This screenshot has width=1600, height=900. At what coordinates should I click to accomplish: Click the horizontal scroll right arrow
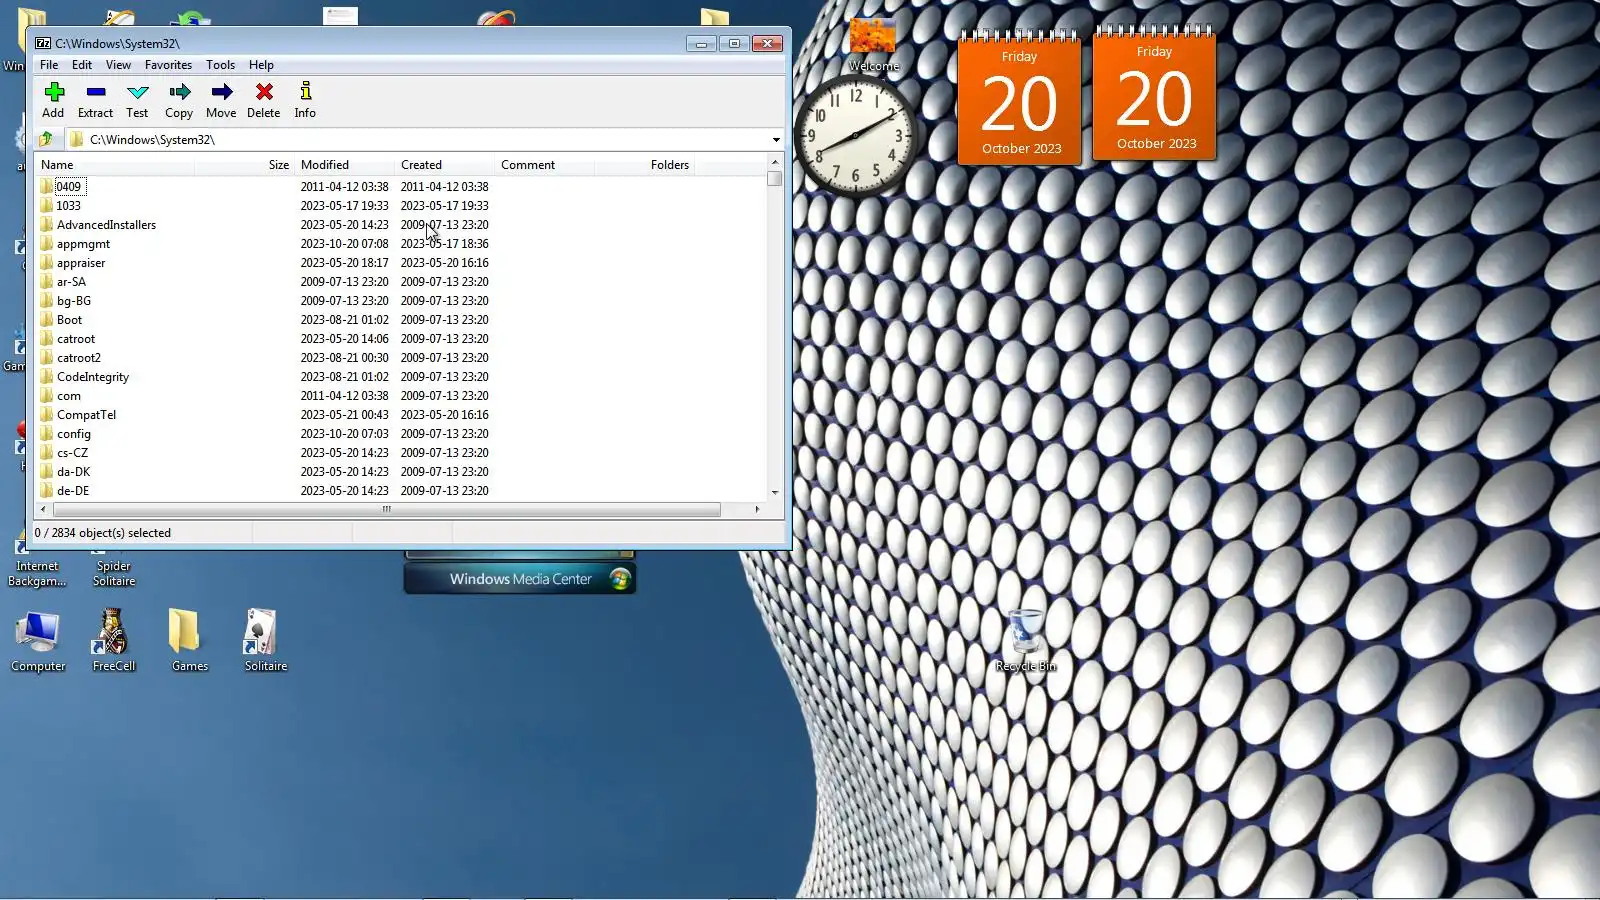[x=757, y=510]
